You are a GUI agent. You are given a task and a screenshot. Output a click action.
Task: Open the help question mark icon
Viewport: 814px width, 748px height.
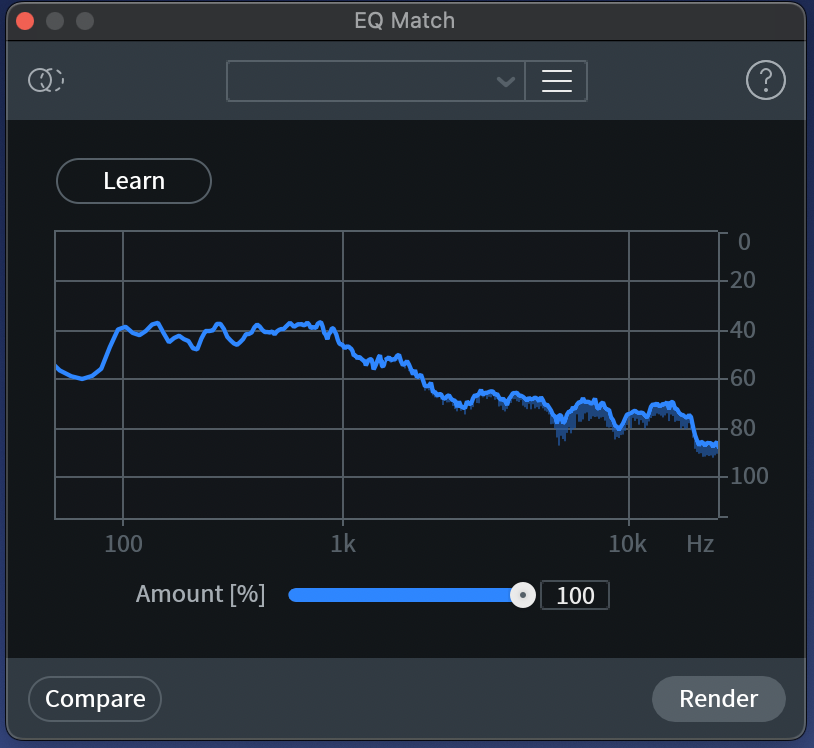(x=765, y=80)
